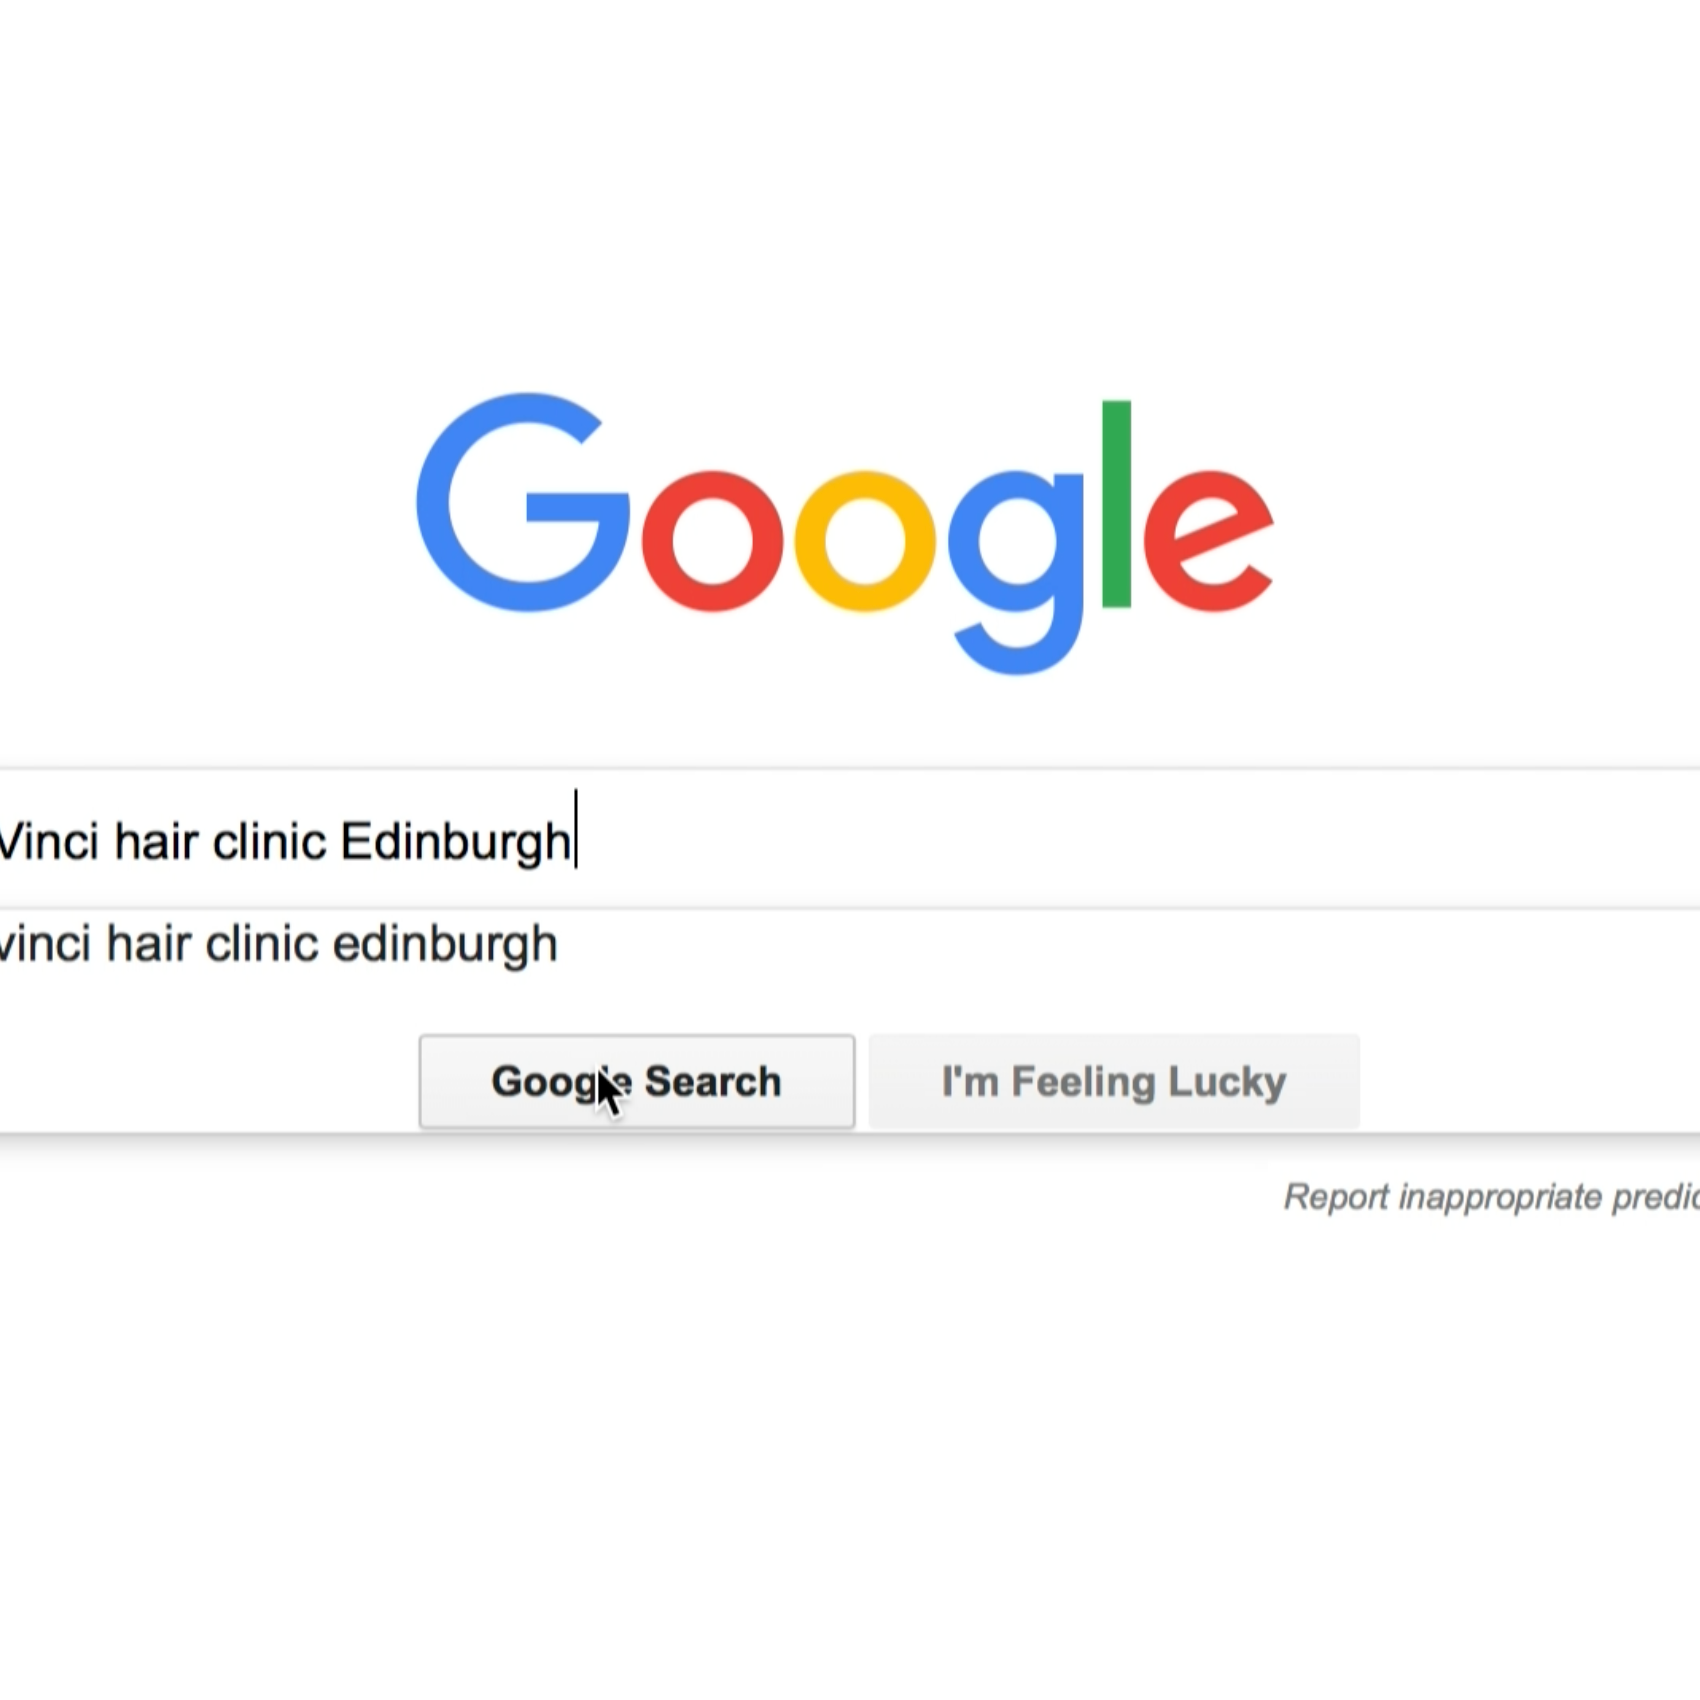Open the Report inappropriate predictions link
1700x1700 pixels.
point(1491,1197)
